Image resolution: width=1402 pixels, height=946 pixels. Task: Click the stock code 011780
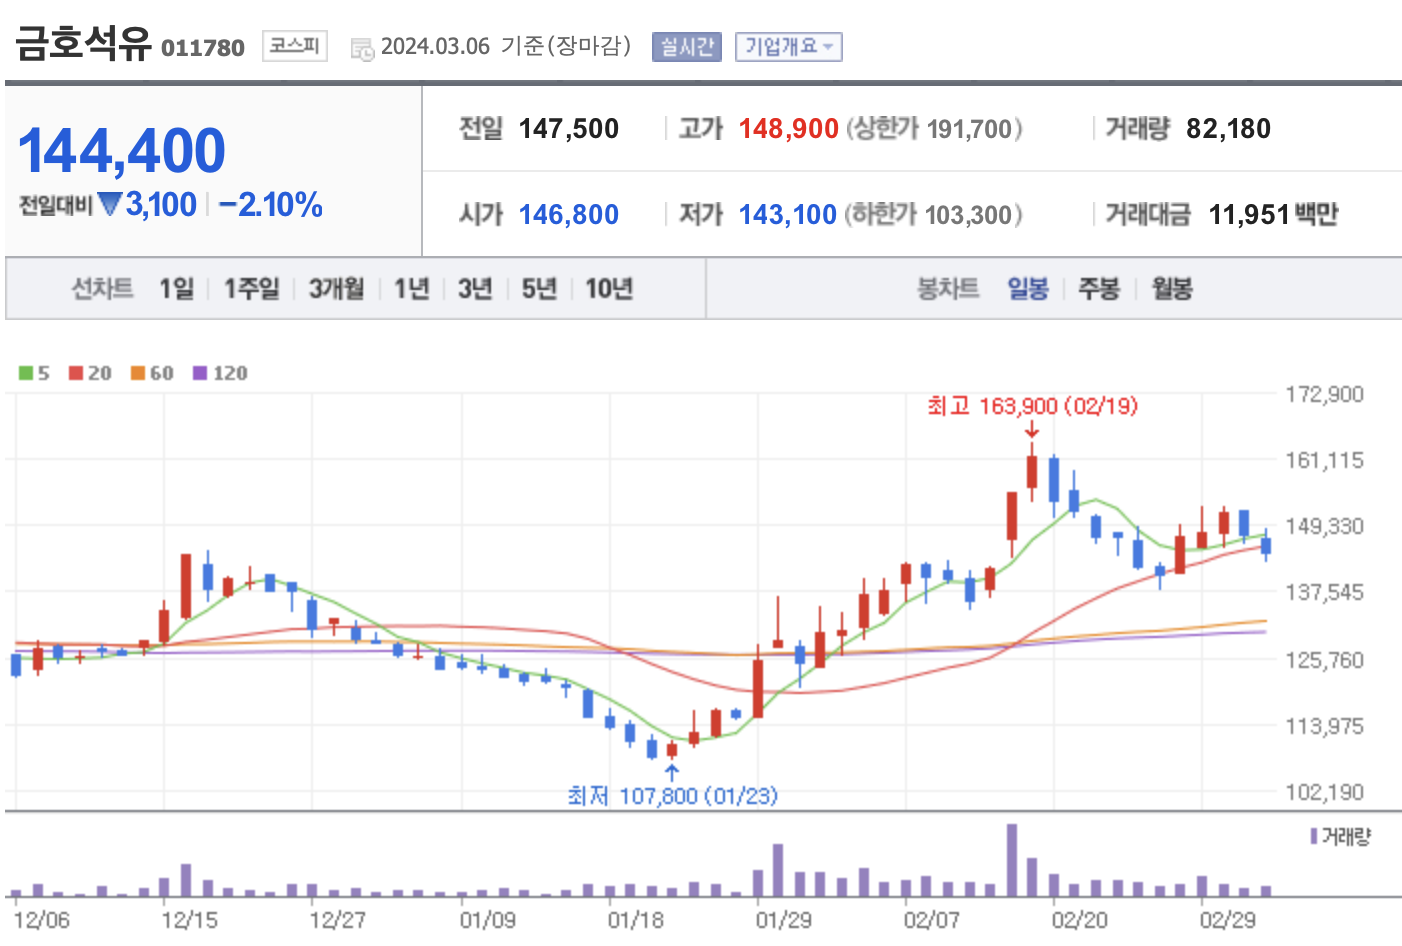tap(203, 48)
